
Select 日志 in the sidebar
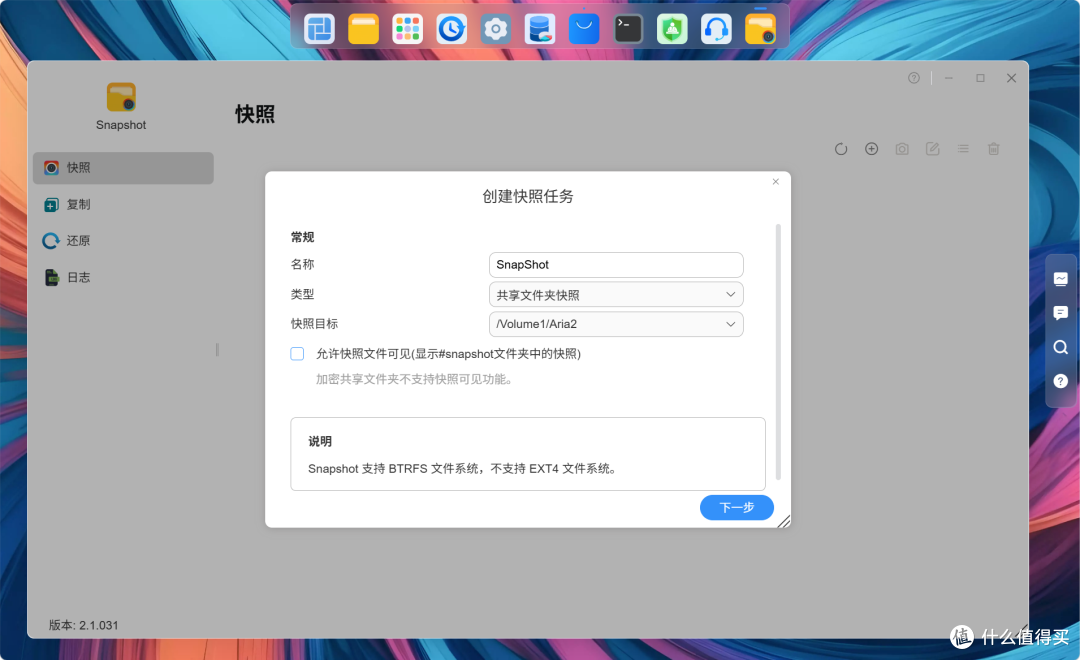123,277
